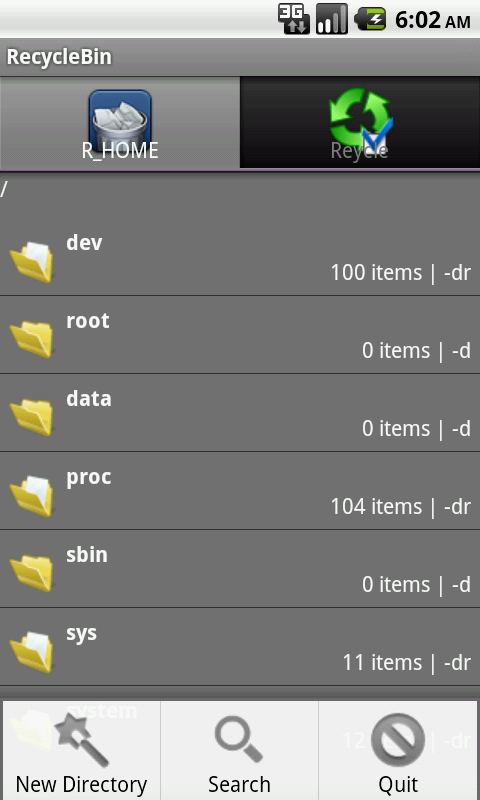Switch to the Recycle tab

coord(360,122)
